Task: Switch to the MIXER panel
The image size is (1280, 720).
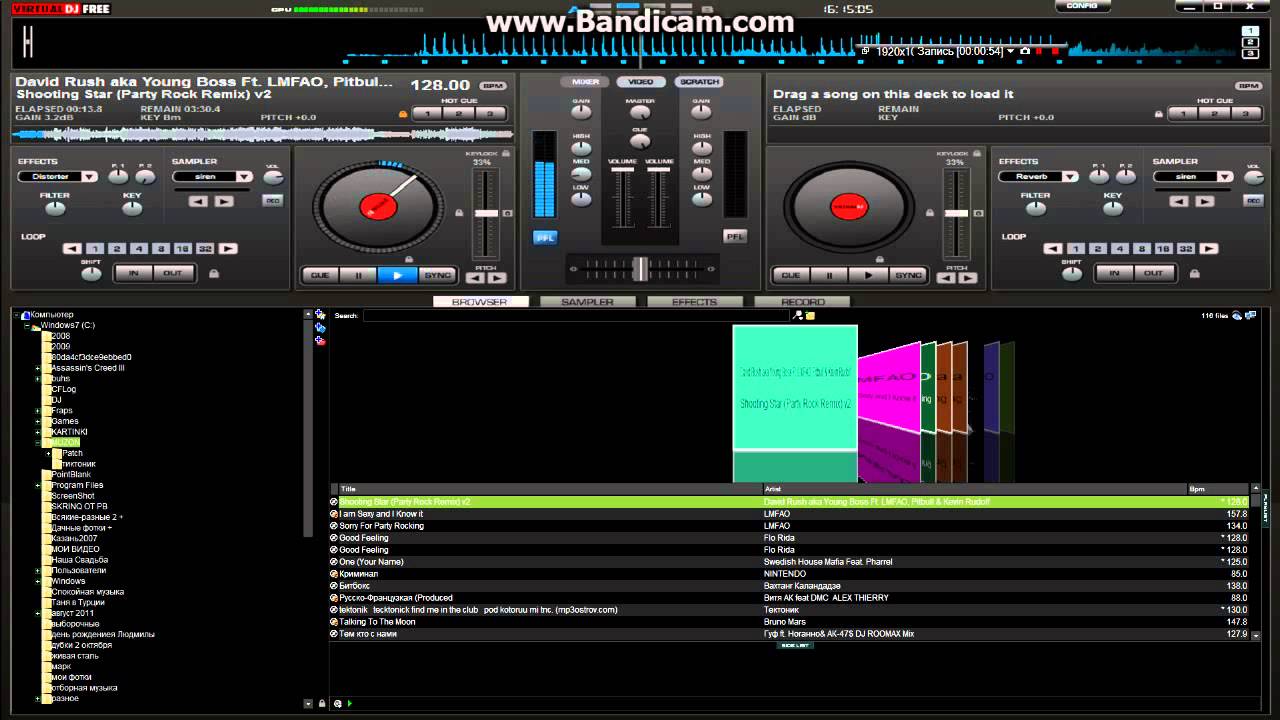Action: (585, 82)
